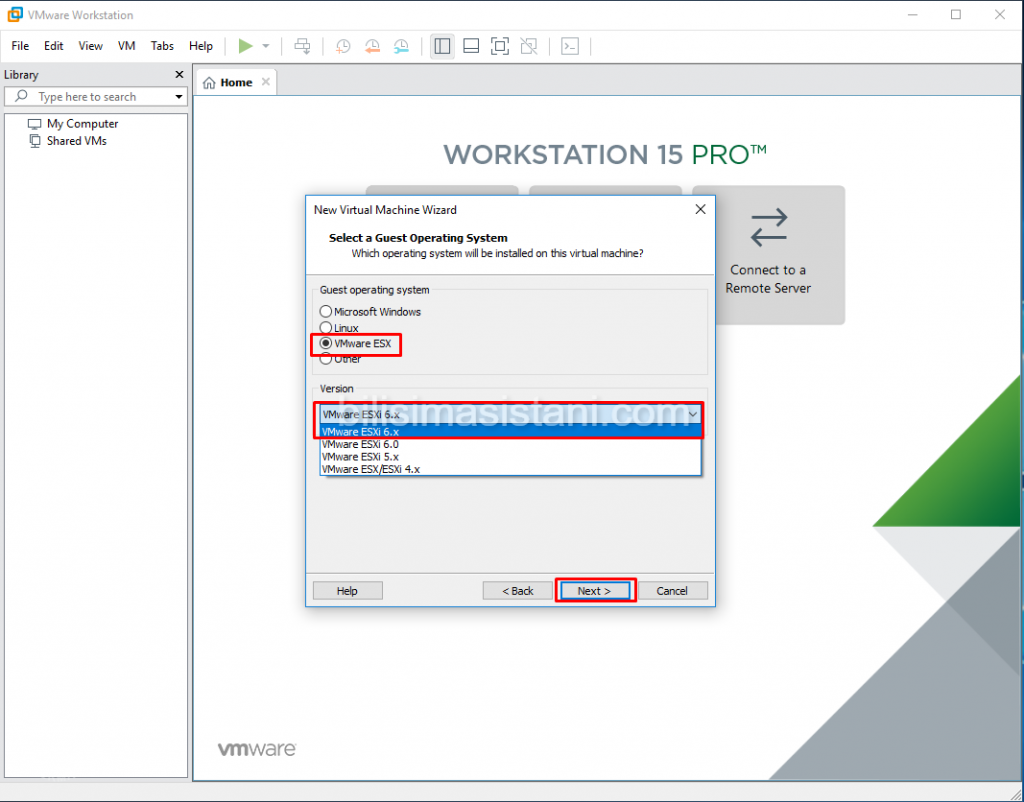
Task: Click the Take Snapshot clock icon
Action: point(343,46)
